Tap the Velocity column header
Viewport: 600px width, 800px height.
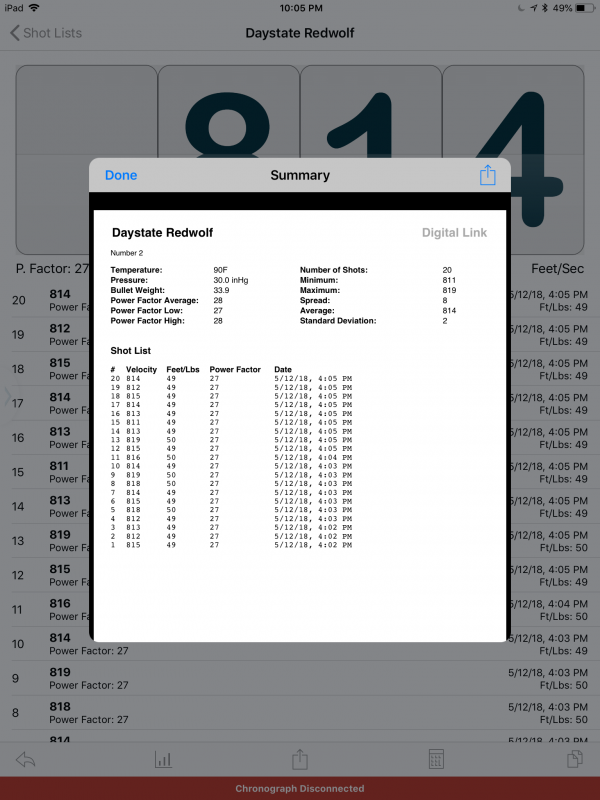[141, 369]
